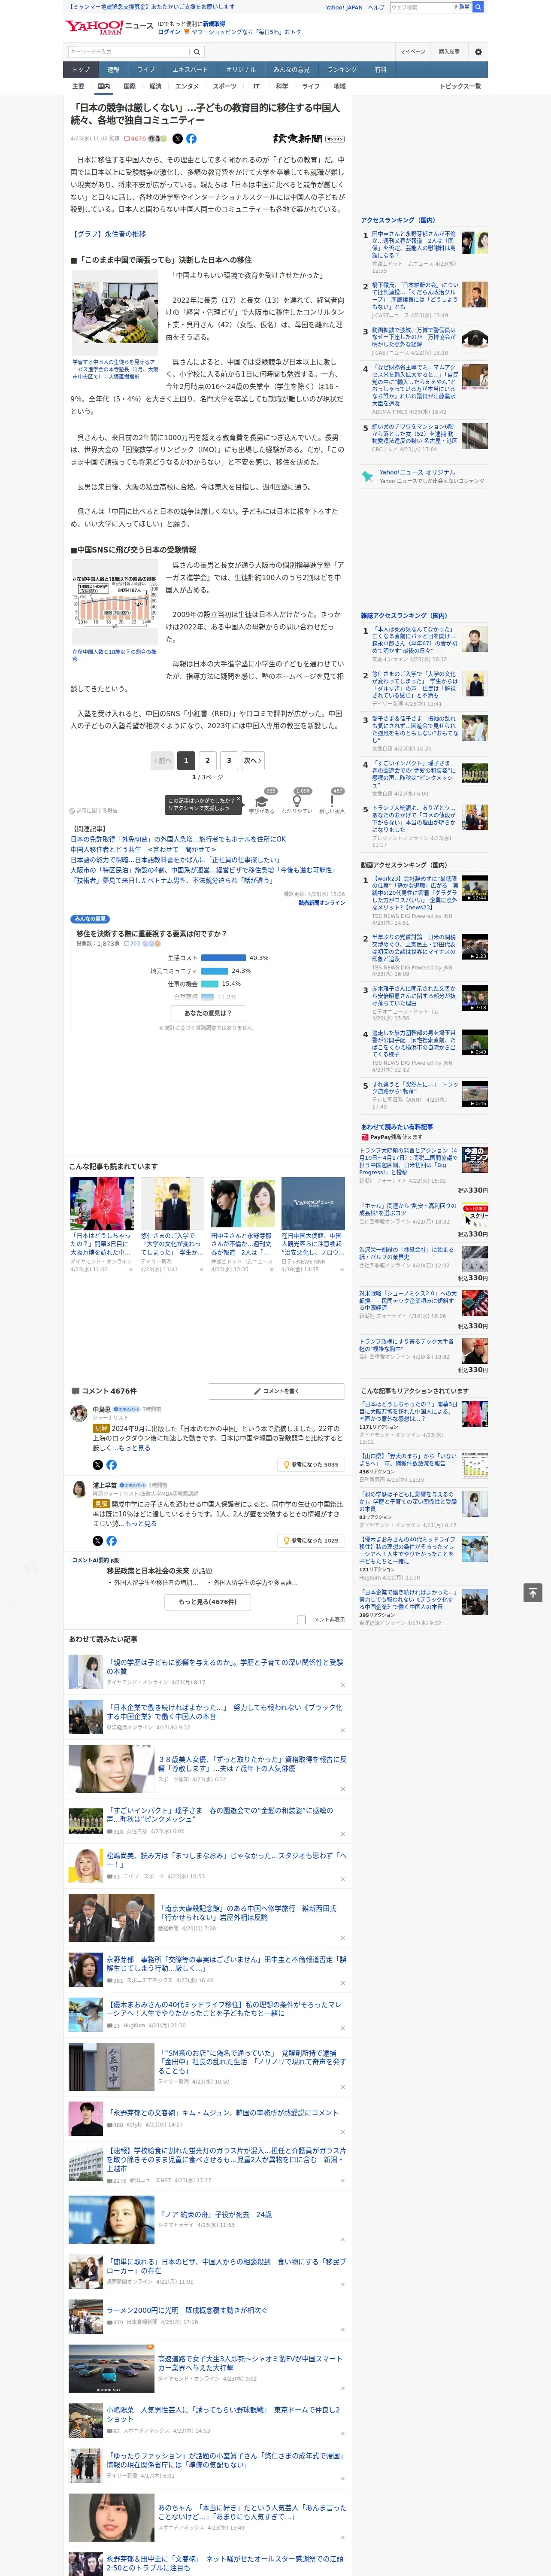Open 購入履歴 link

pyautogui.click(x=449, y=51)
